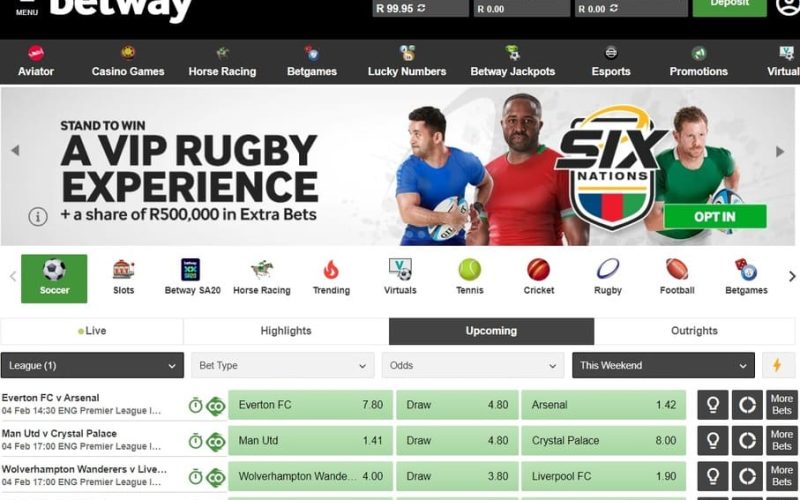This screenshot has width=800, height=500.
Task: Toggle the lightning quick bet button
Action: pyautogui.click(x=778, y=365)
